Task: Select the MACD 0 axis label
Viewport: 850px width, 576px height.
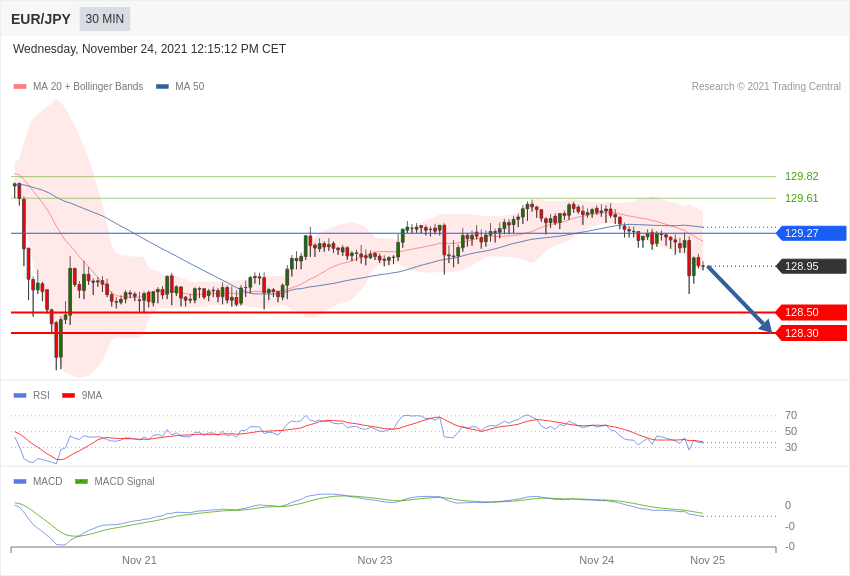Action: coord(788,505)
